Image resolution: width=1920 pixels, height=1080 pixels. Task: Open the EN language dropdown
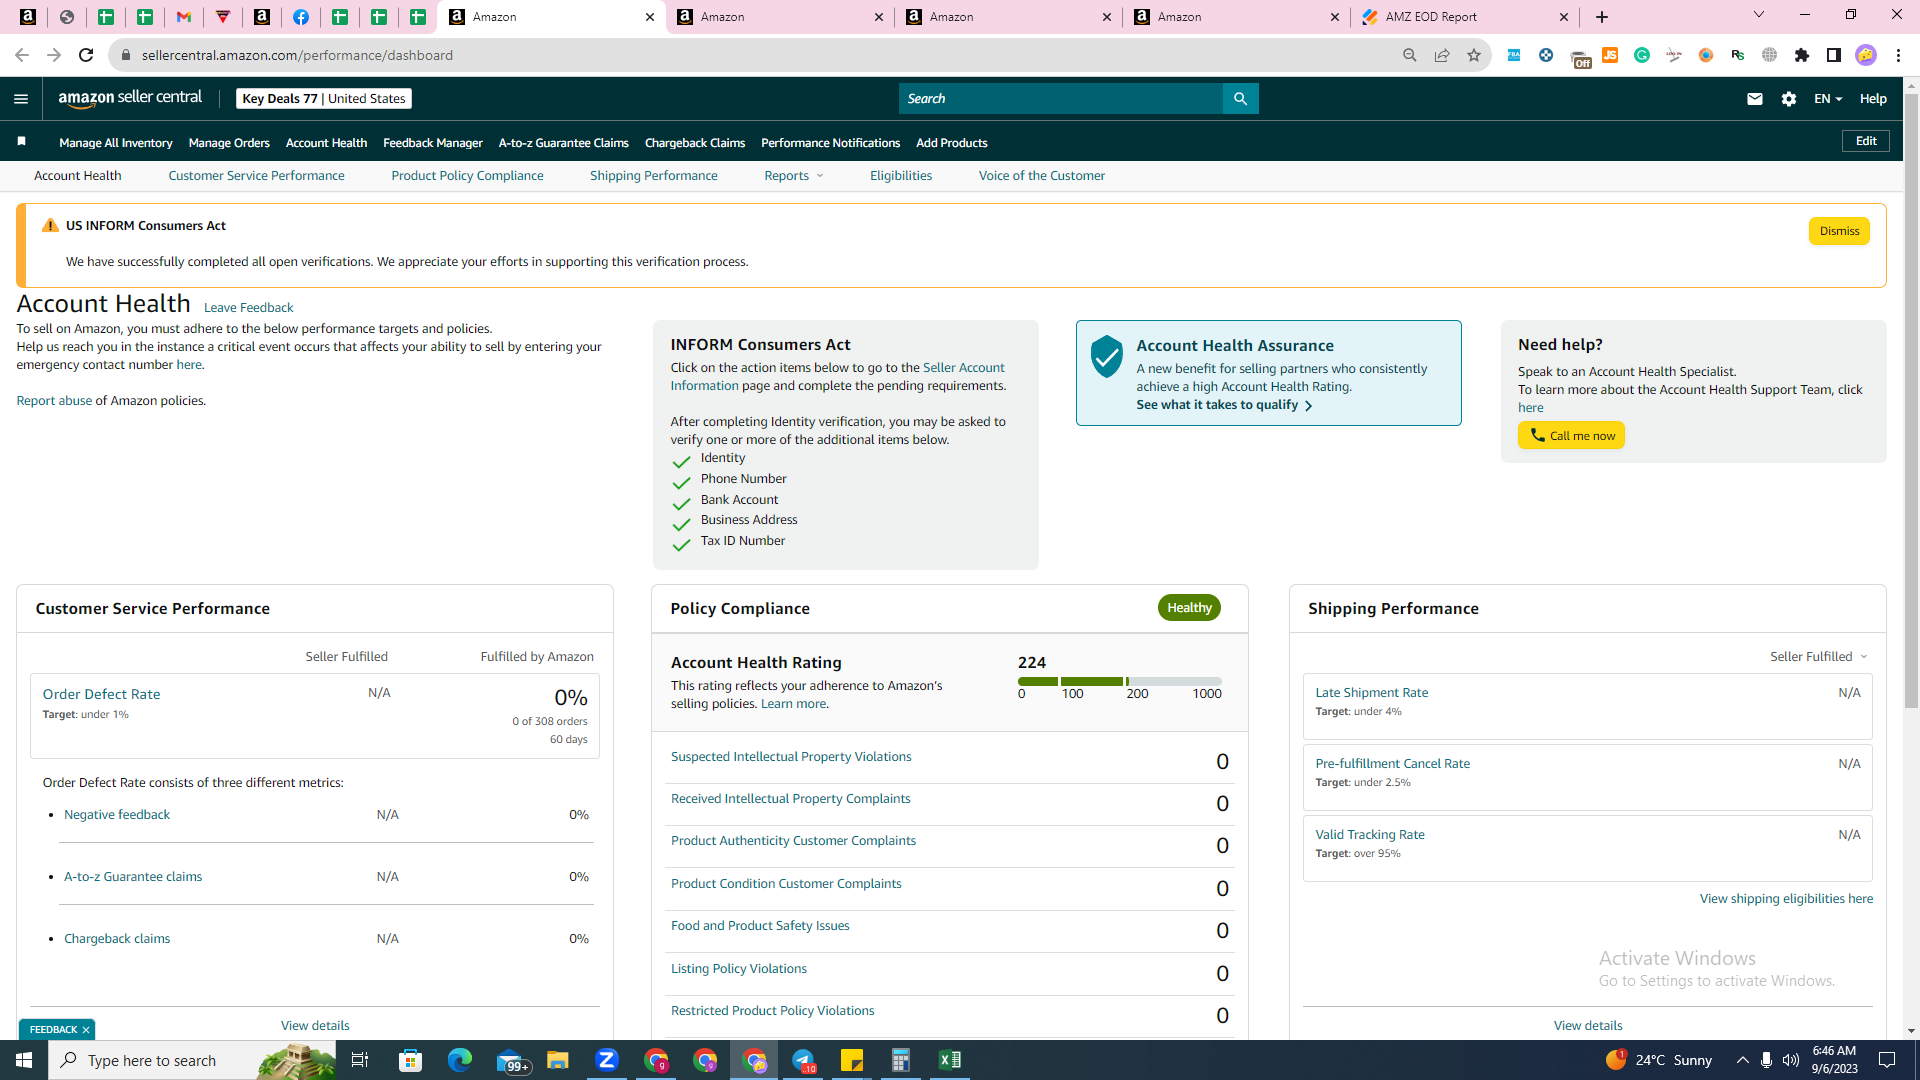(x=1828, y=99)
